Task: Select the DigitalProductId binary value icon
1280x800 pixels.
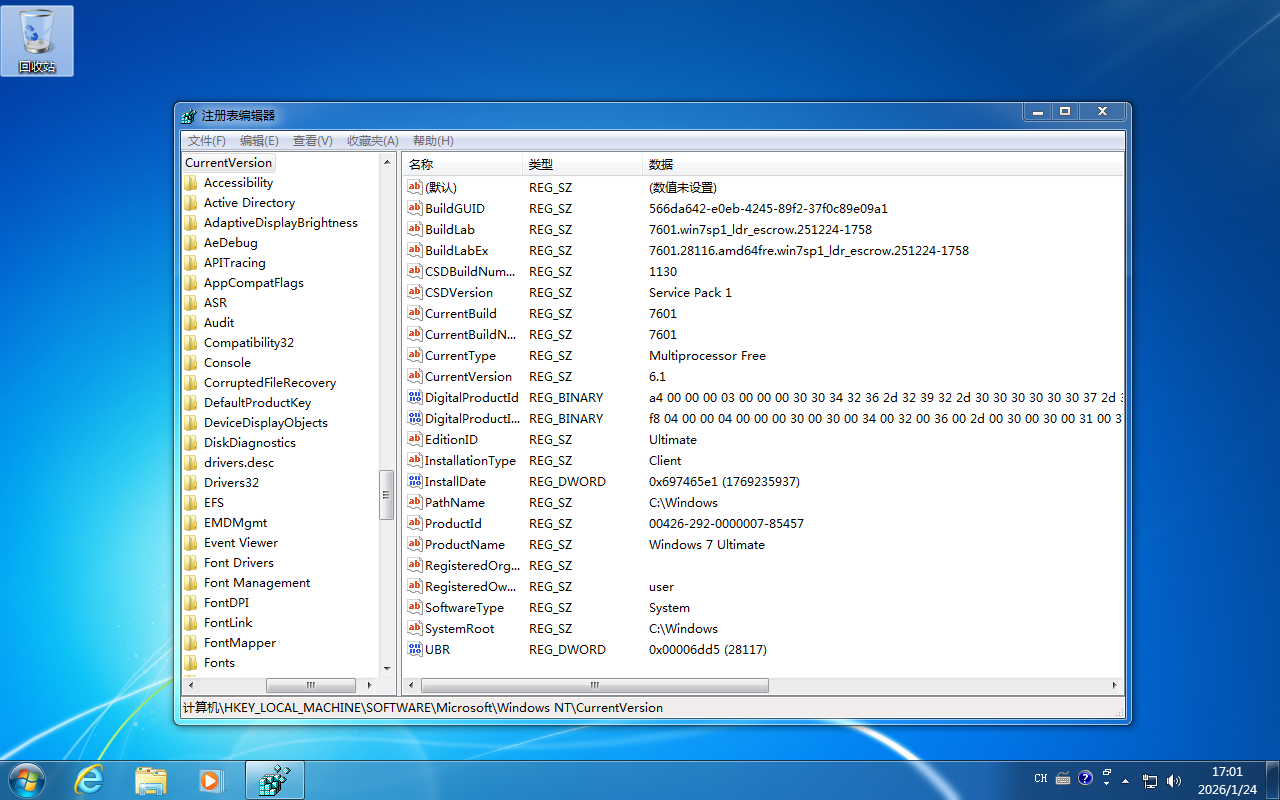Action: [416, 397]
